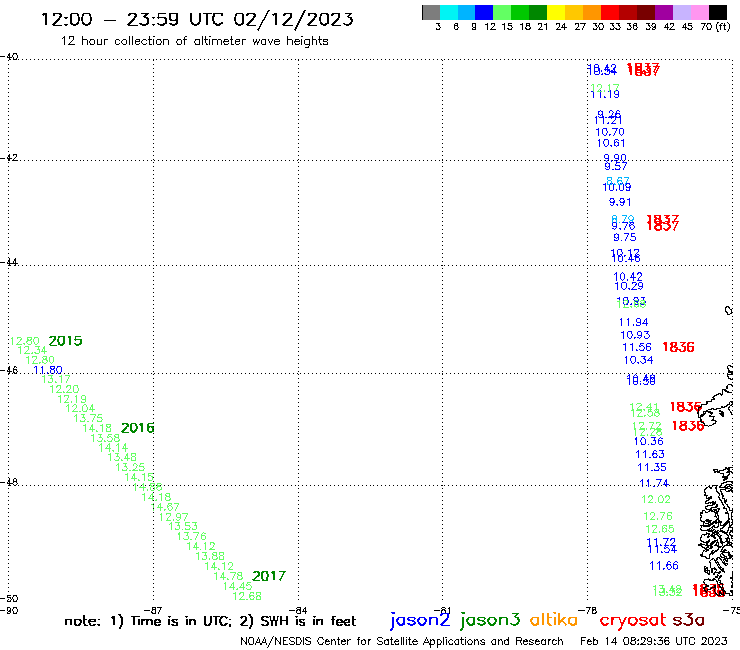Click the date range title text
Image resolution: width=740 pixels, height=650 pixels.
click(x=197, y=19)
